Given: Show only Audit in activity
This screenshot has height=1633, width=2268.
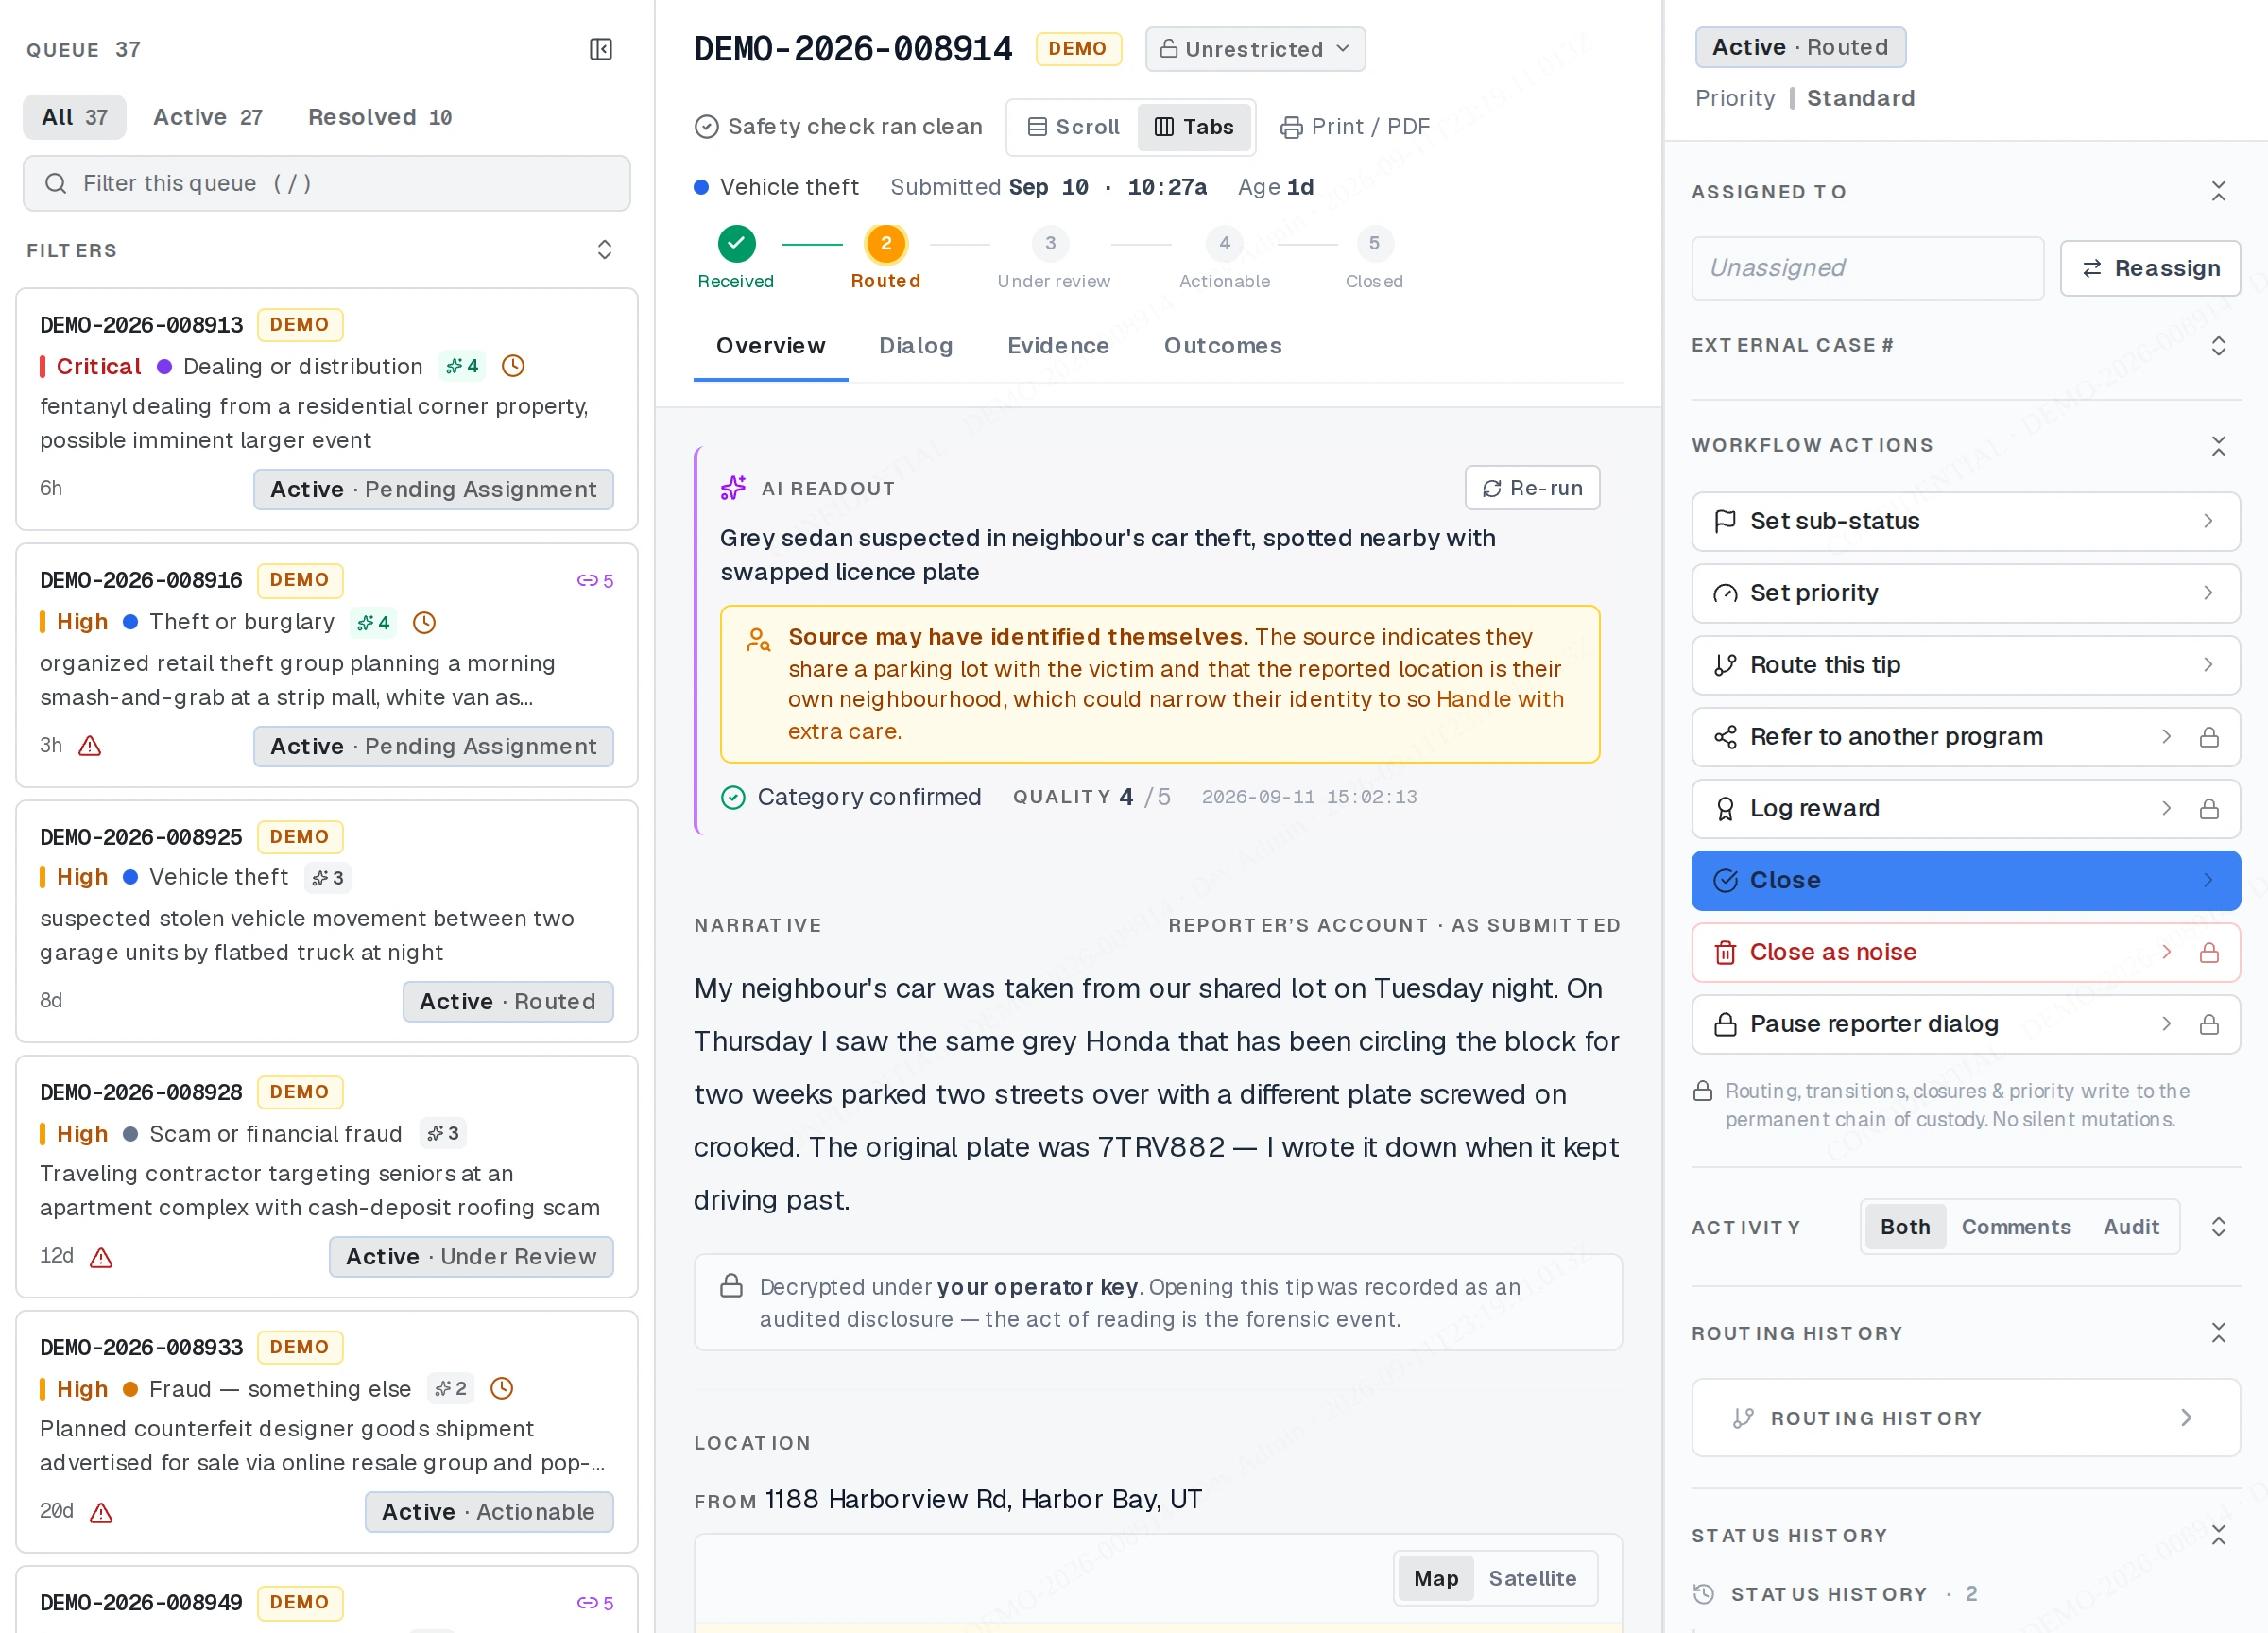Looking at the screenshot, I should tap(2131, 1227).
